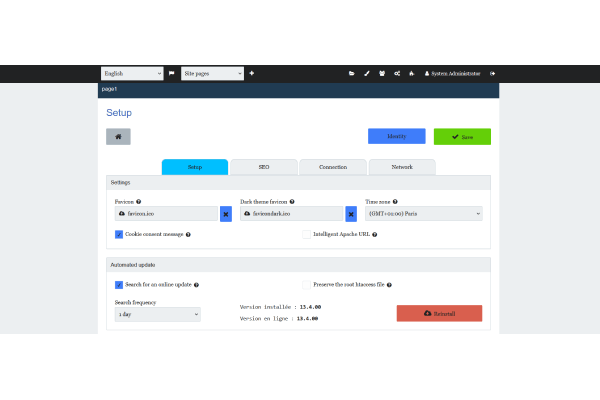Image resolution: width=600 pixels, height=400 pixels.
Task: Click the home icon button below Setup
Action: pos(118,137)
